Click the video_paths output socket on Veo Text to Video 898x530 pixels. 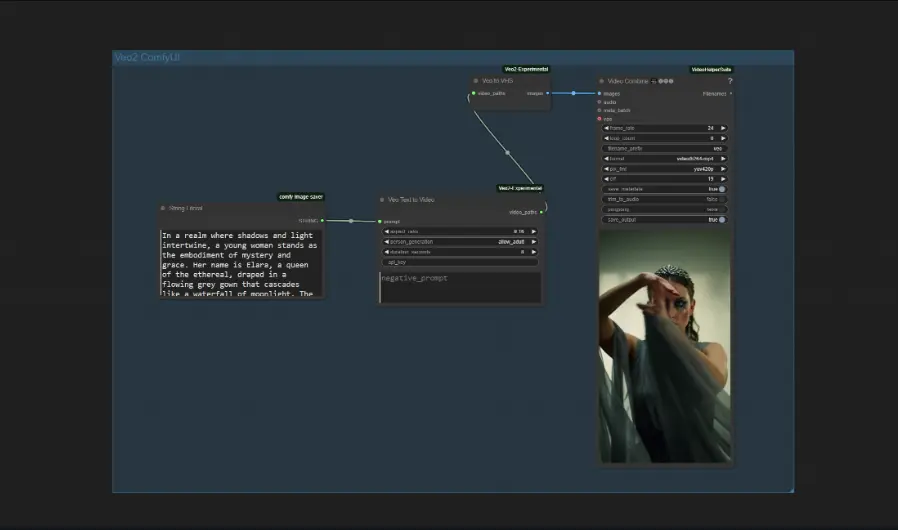tap(541, 212)
